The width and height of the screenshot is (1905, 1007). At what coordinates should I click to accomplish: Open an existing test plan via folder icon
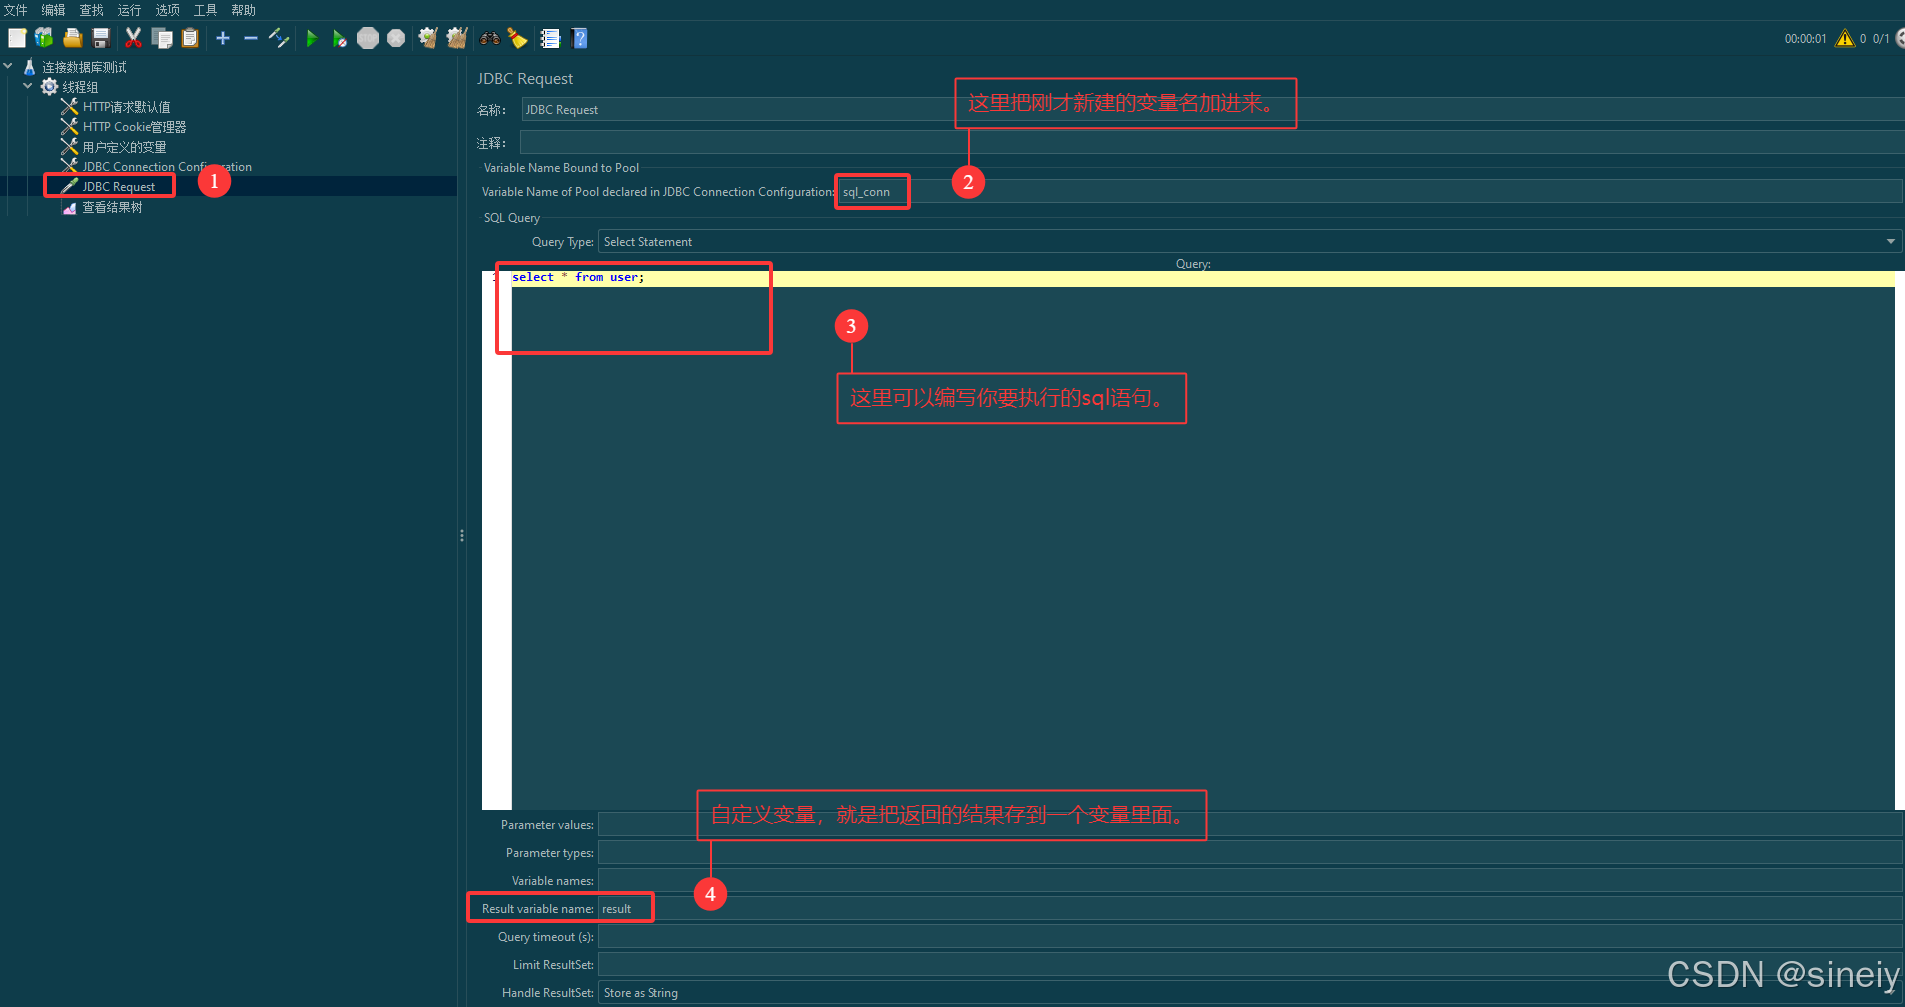[x=72, y=38]
